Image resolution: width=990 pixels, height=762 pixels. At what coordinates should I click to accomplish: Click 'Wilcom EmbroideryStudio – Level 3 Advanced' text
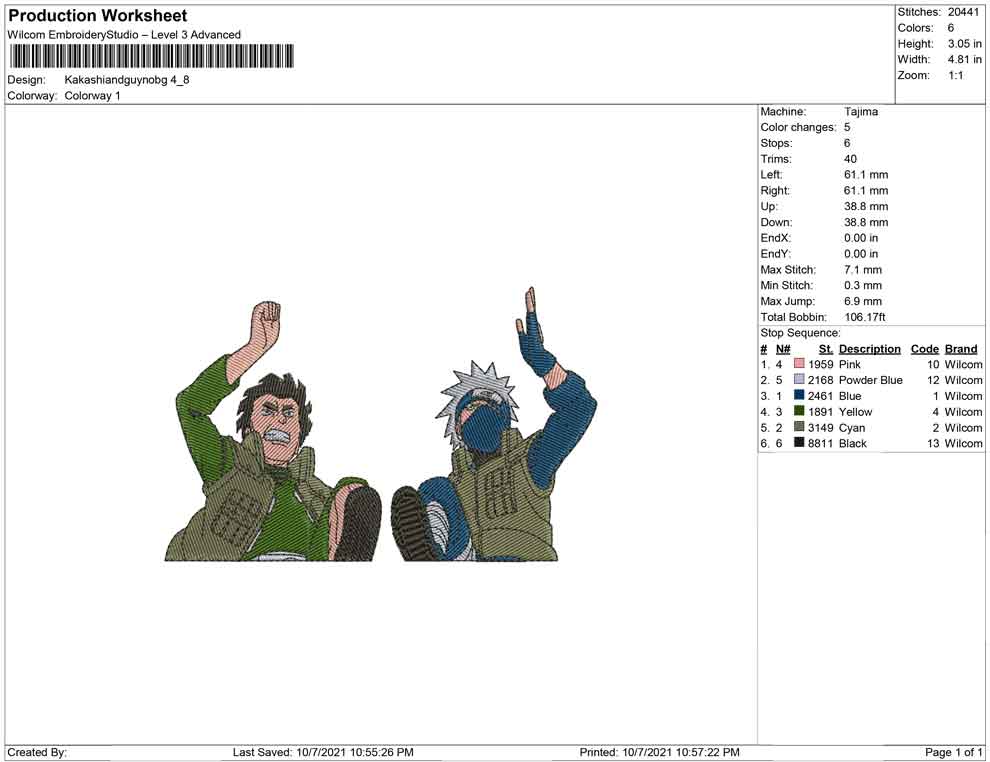click(x=124, y=35)
